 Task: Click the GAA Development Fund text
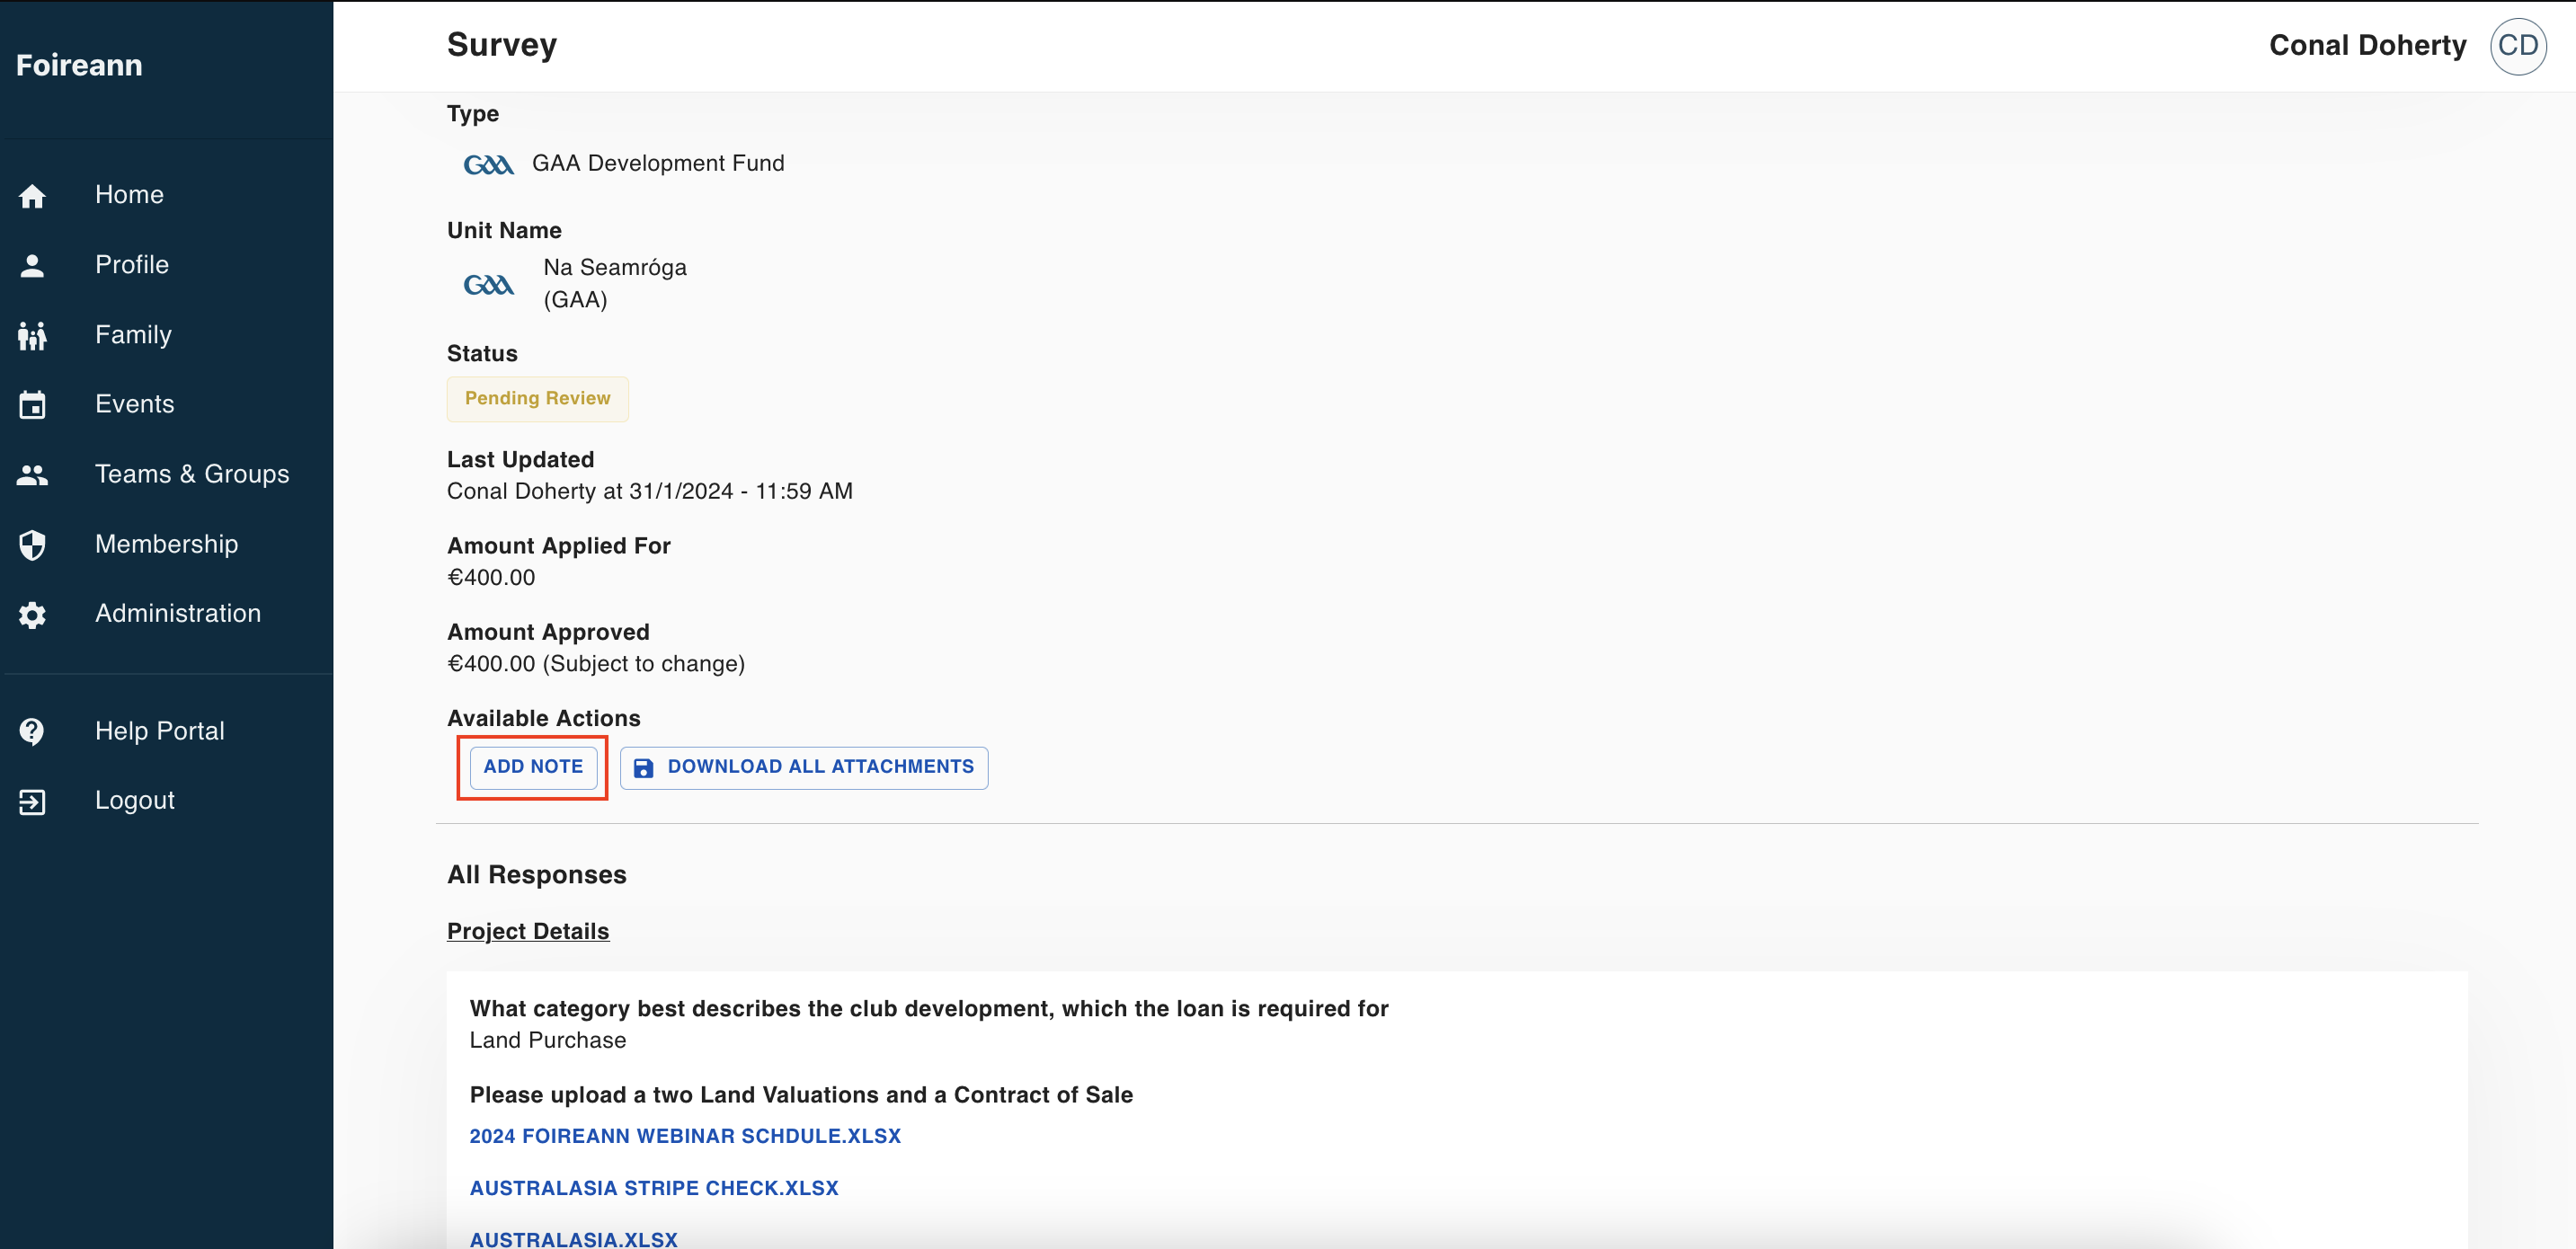[658, 163]
